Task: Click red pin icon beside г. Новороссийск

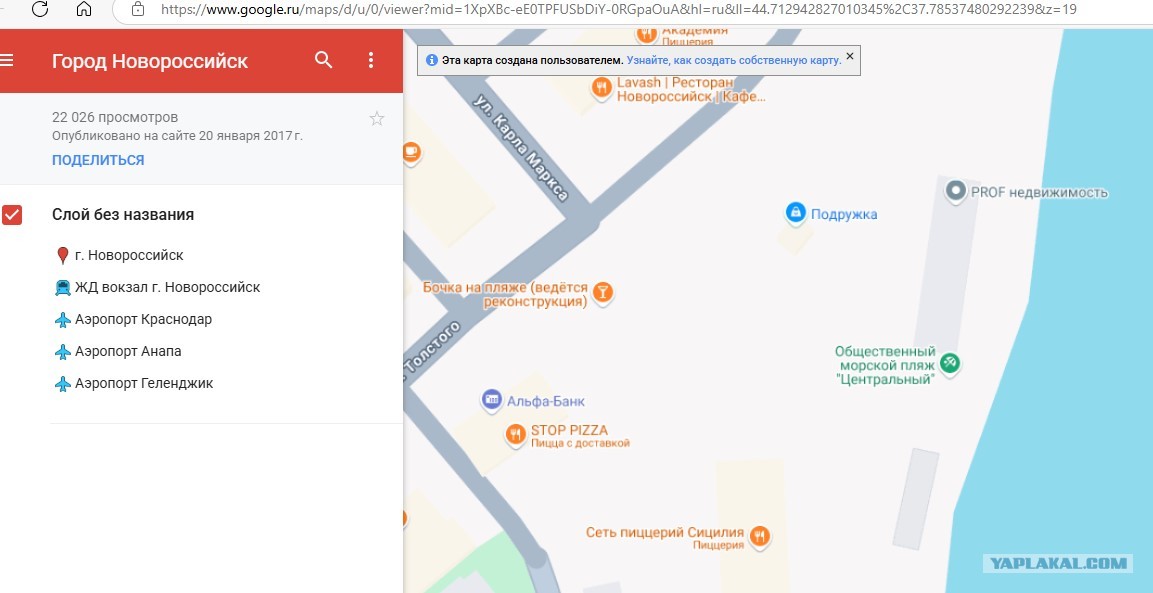Action: (63, 256)
